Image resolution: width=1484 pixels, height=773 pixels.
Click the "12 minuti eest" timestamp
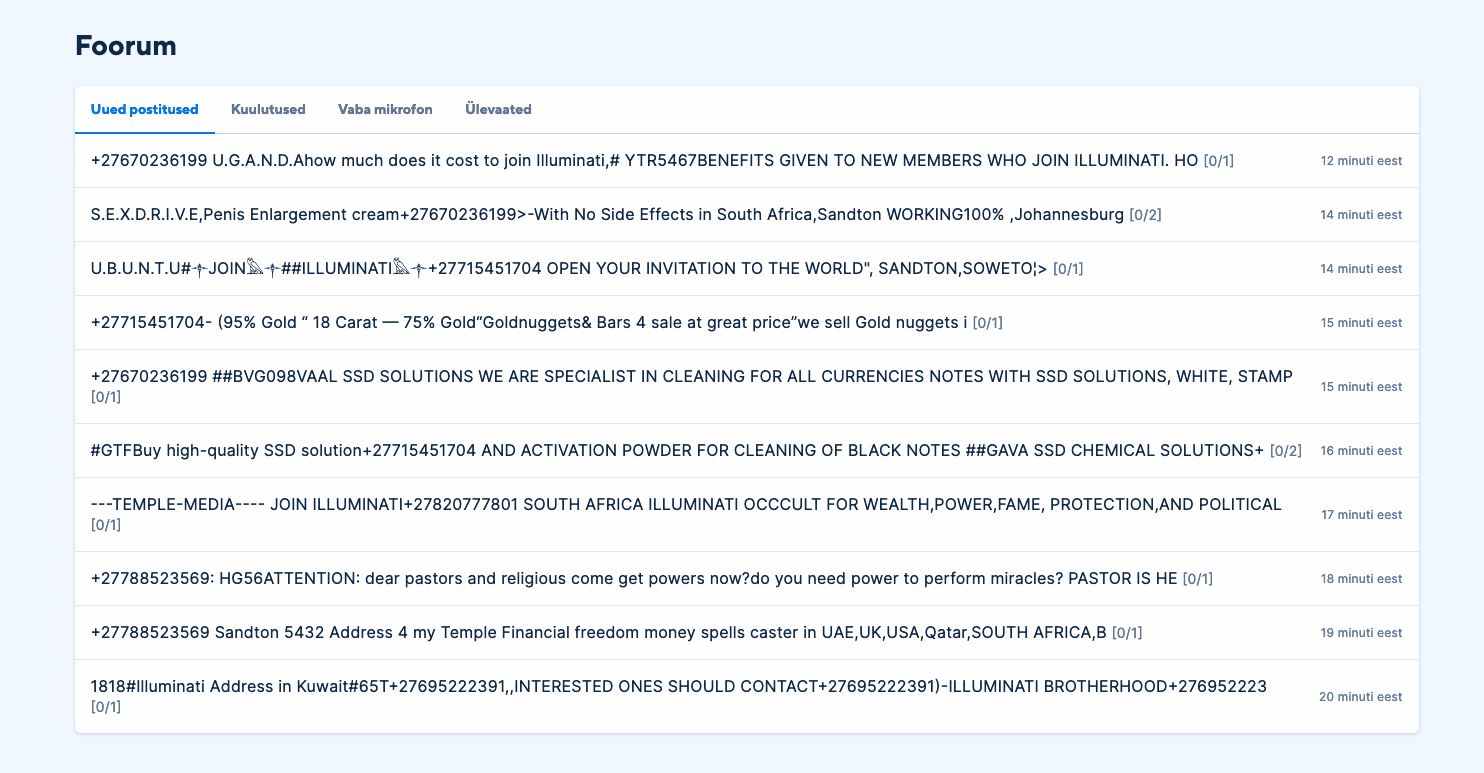(x=1361, y=160)
